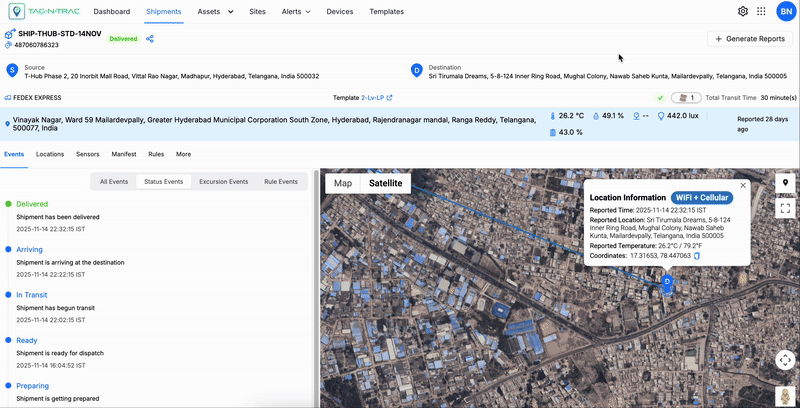Filter by Status Events

pos(163,182)
